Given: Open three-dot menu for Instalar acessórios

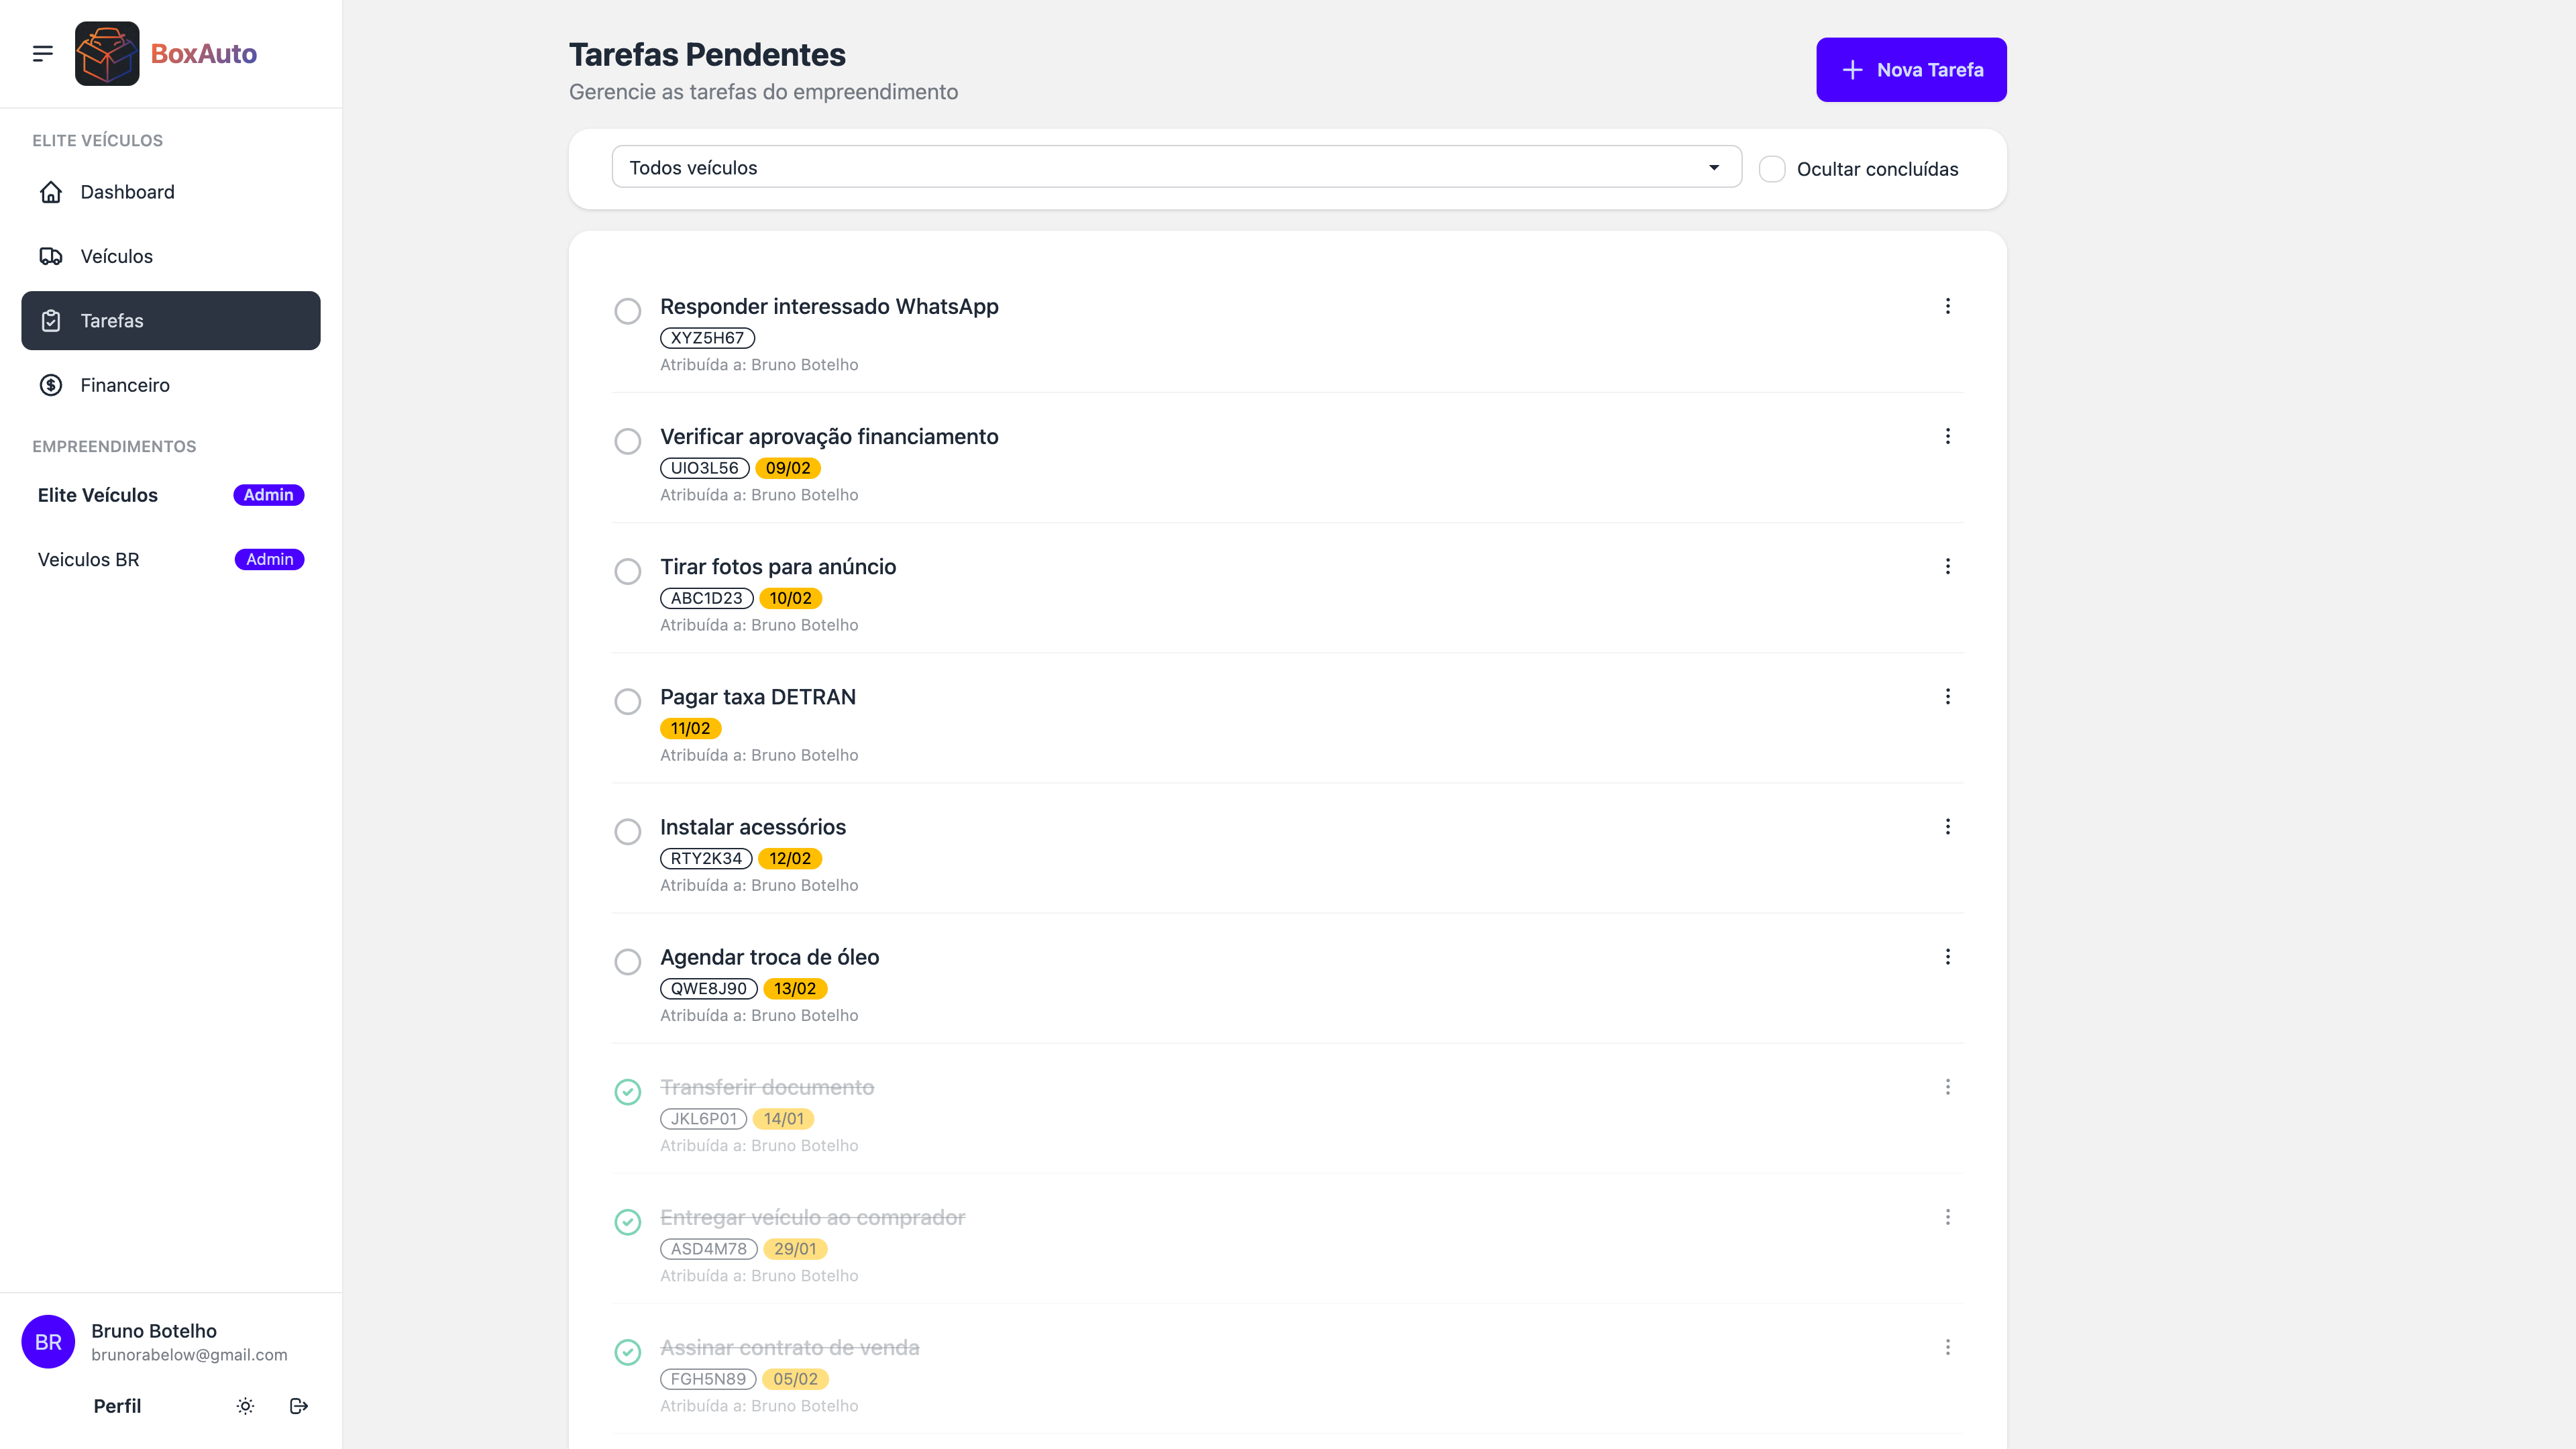Looking at the screenshot, I should [1947, 826].
